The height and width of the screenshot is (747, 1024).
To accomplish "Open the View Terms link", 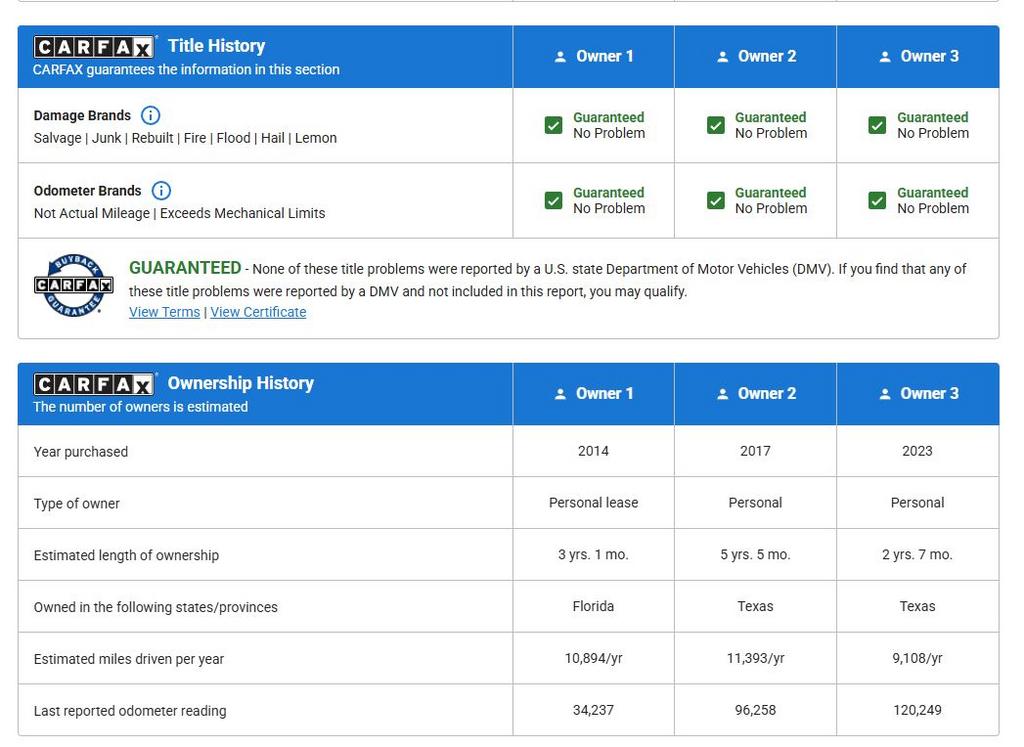I will [x=164, y=312].
